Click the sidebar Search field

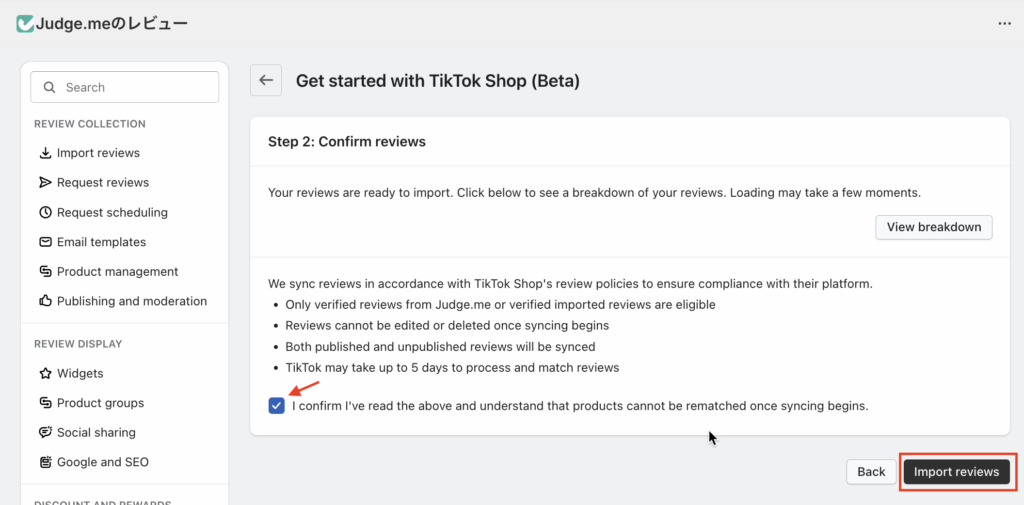[125, 87]
